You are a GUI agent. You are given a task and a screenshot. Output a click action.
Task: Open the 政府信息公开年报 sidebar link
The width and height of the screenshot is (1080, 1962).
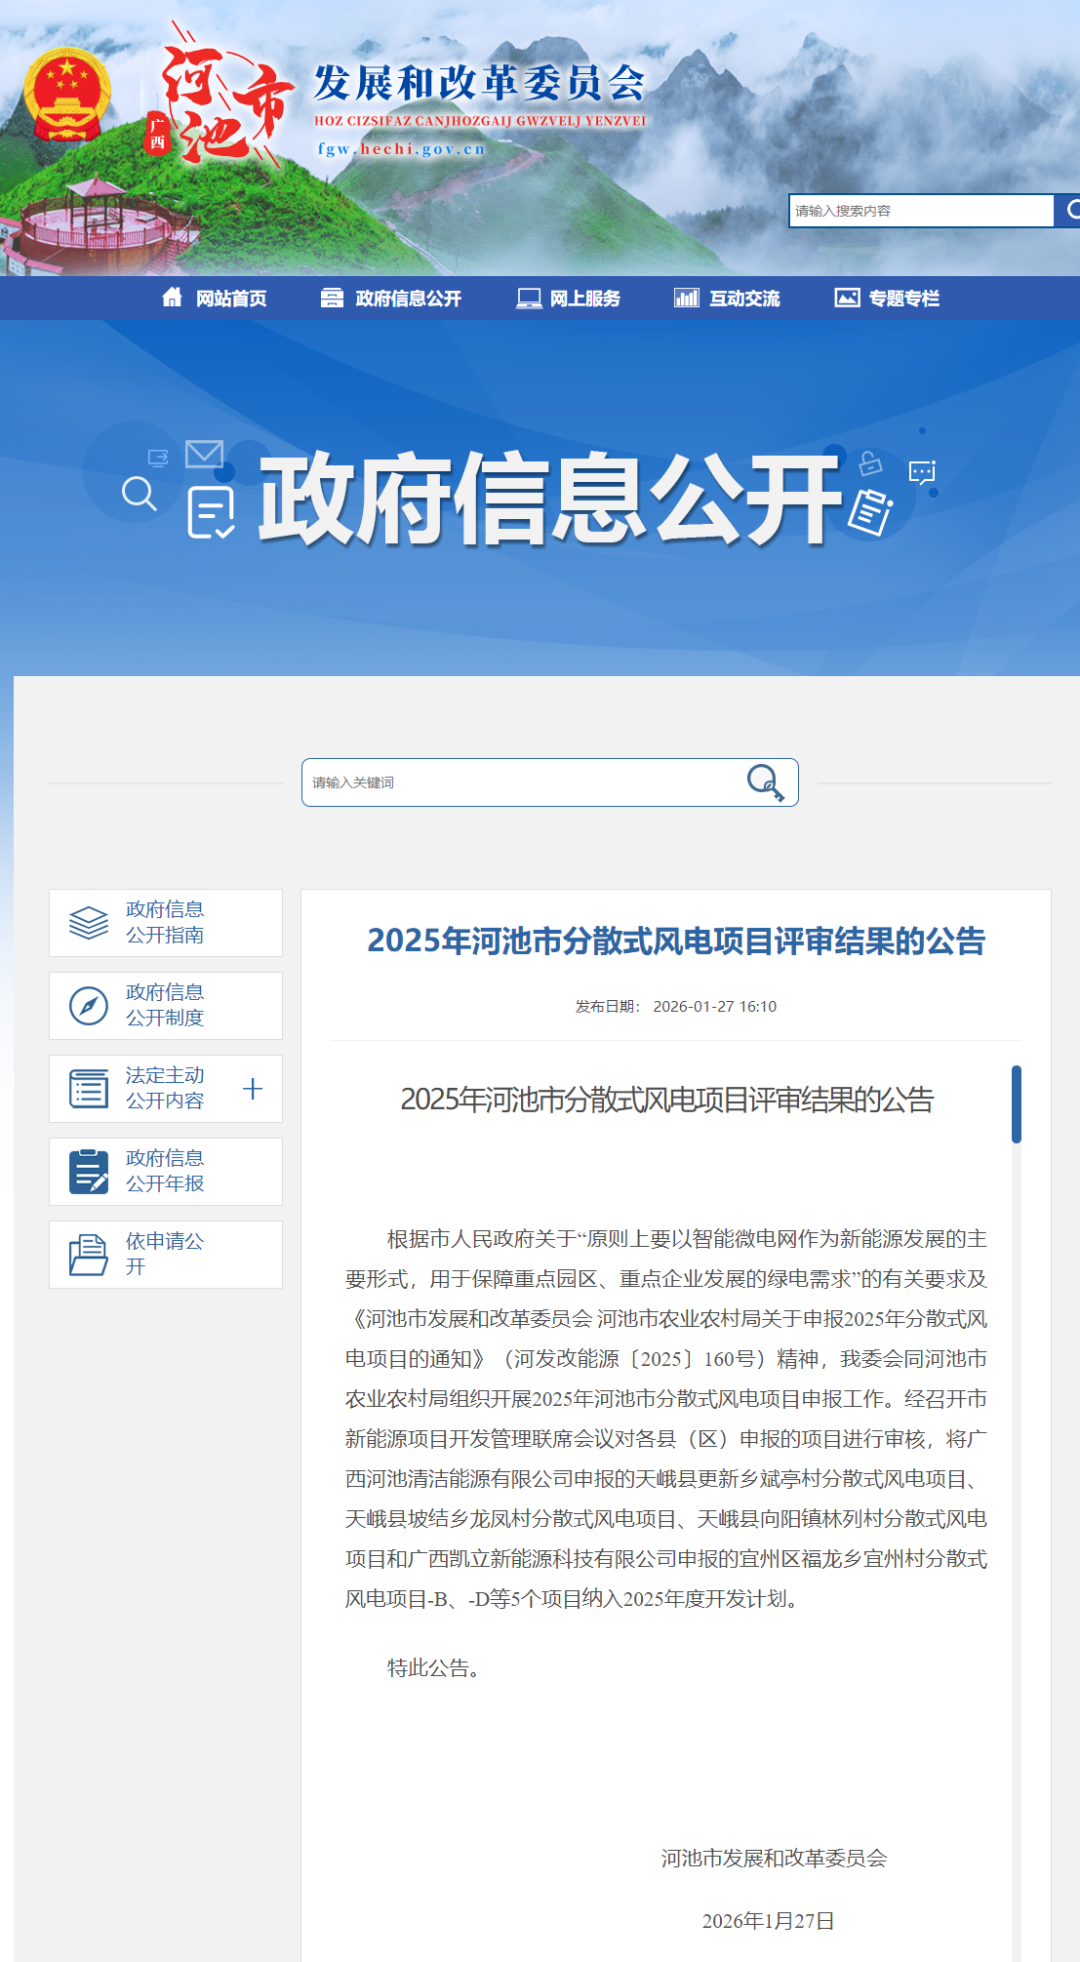[x=165, y=1171]
